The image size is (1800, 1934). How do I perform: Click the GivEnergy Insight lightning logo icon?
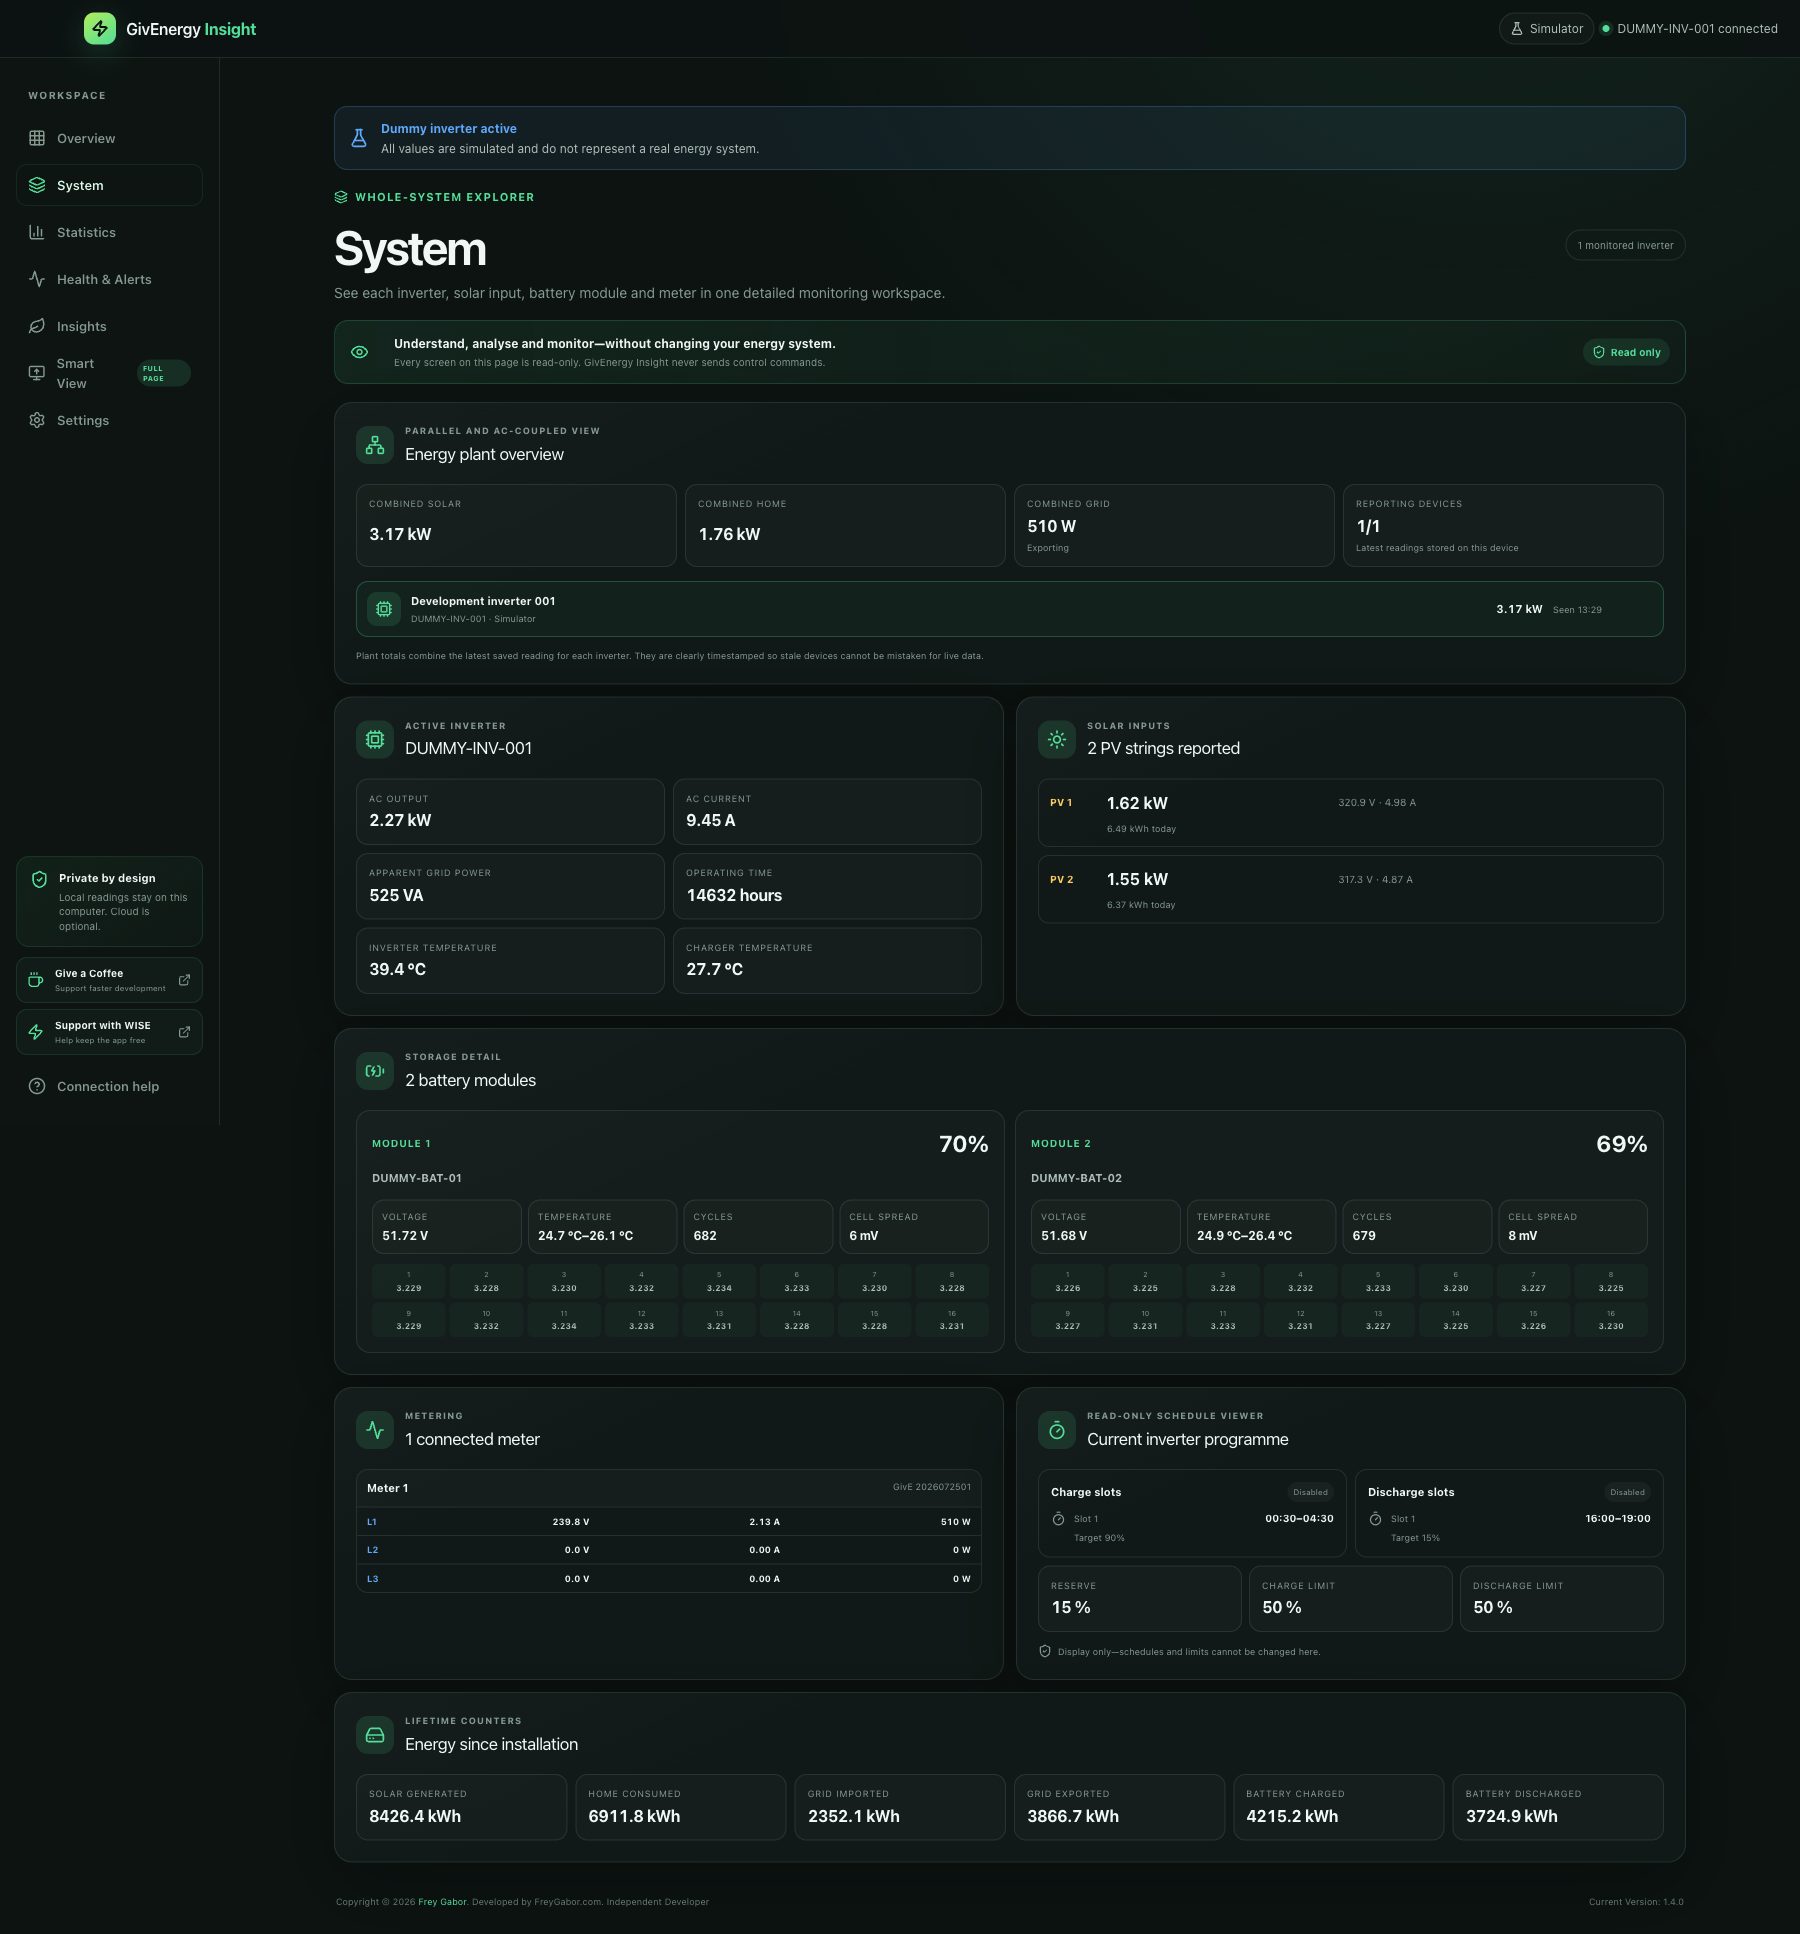100,29
